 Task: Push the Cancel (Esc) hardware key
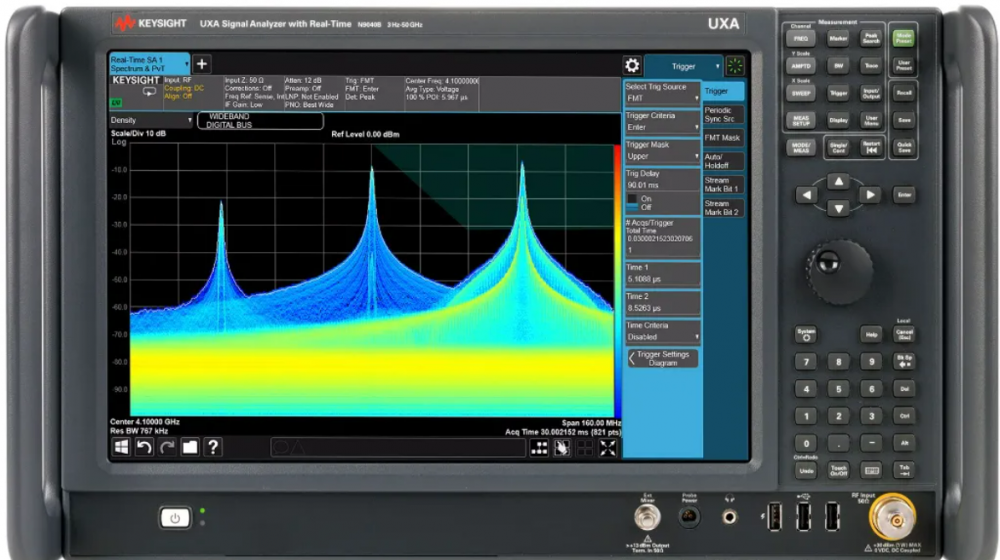pos(904,334)
